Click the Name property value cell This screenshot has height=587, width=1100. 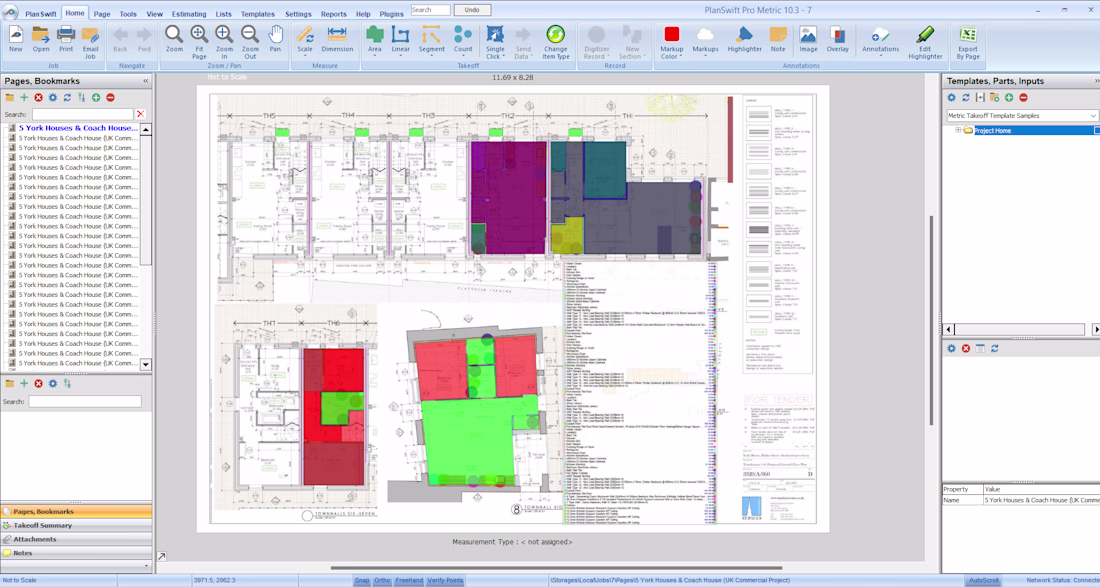click(1041, 501)
